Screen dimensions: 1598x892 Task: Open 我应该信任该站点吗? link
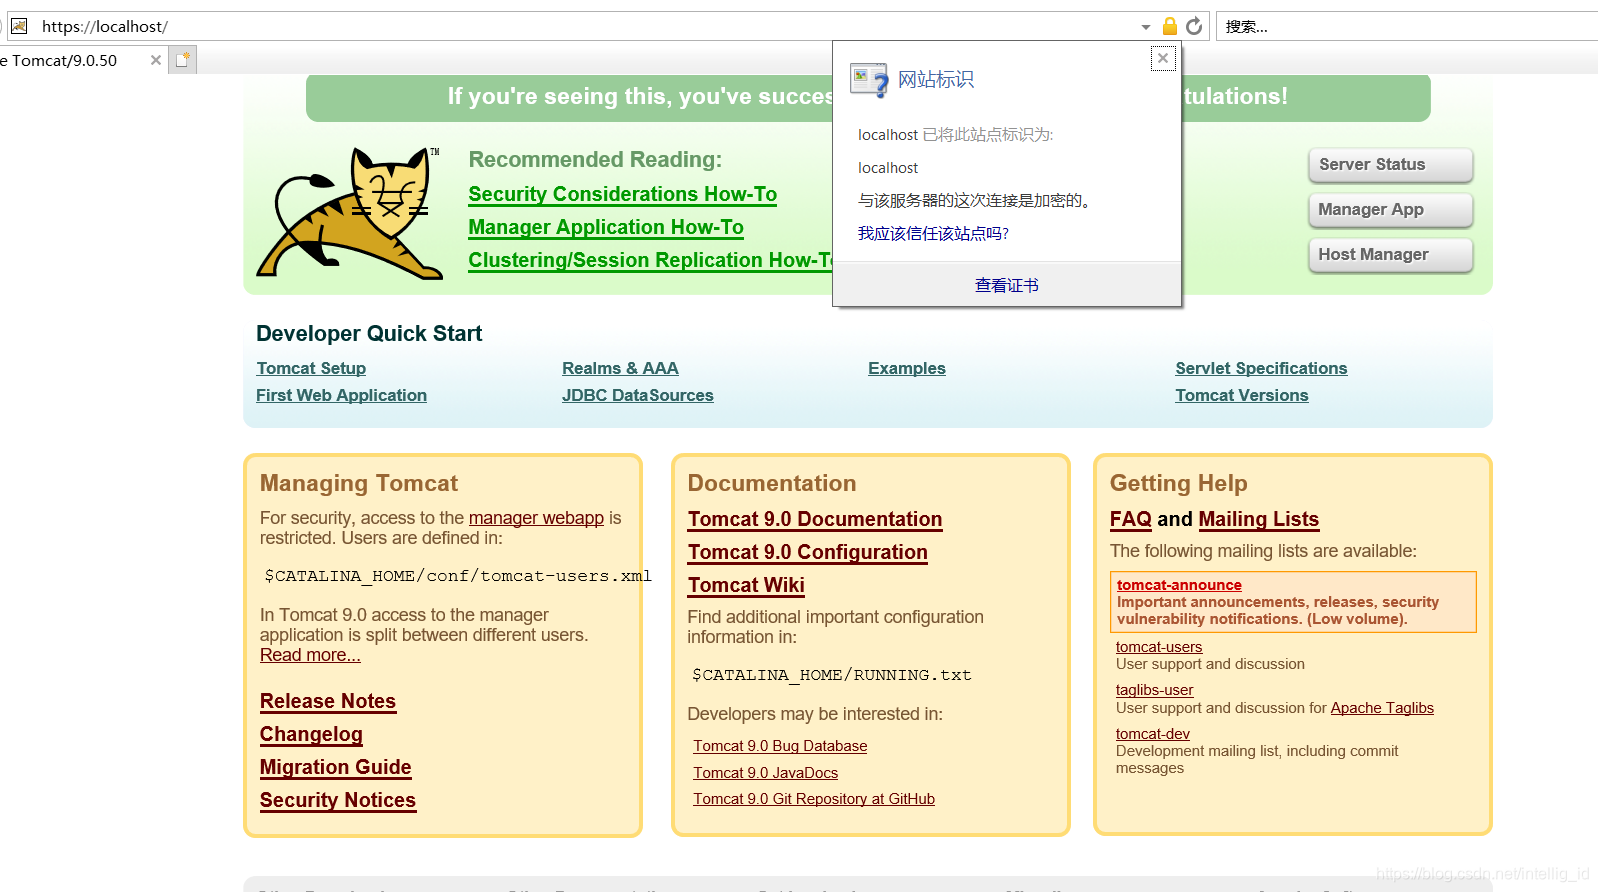(933, 234)
